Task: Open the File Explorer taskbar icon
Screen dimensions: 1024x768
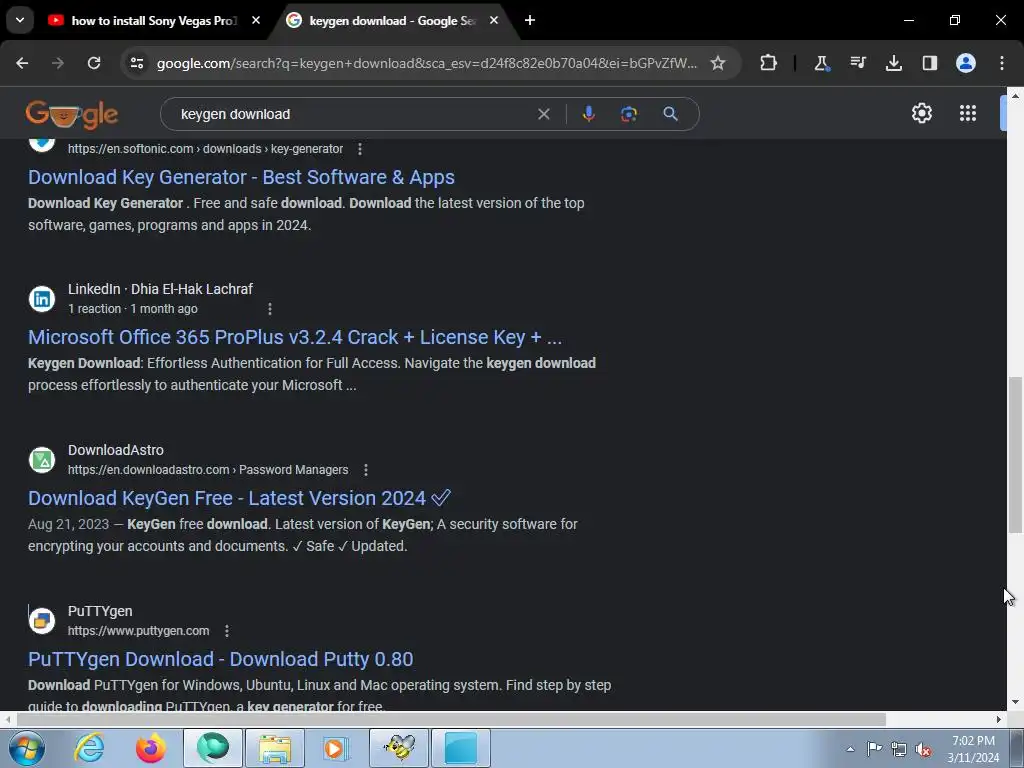Action: [x=274, y=748]
